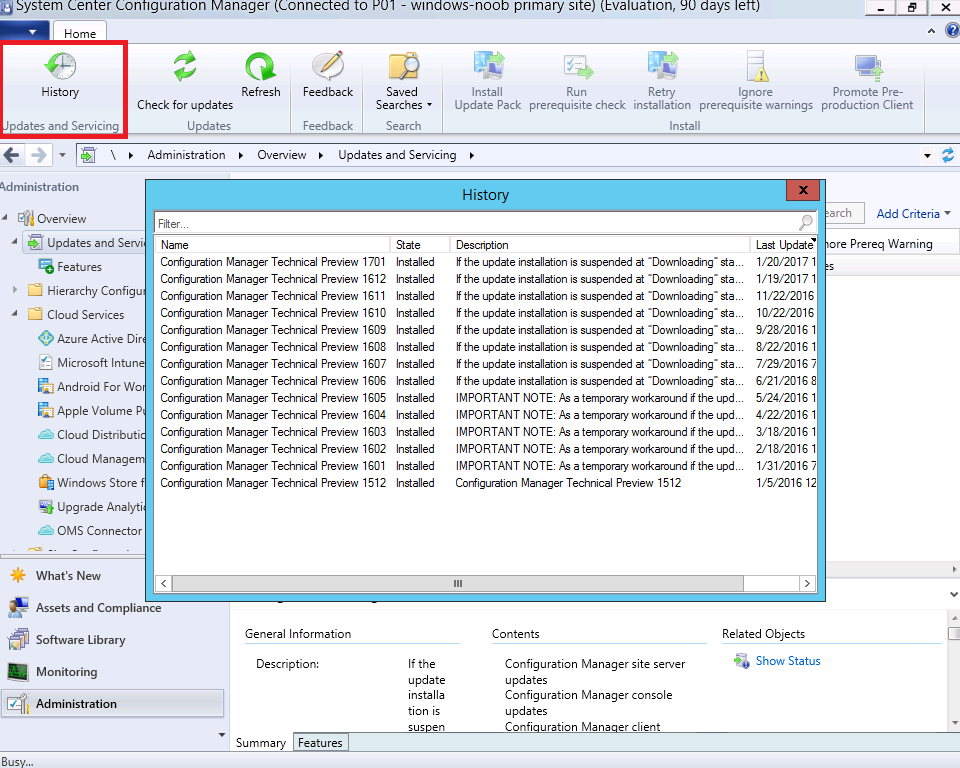Open navigation history dropdown arrow
Image resolution: width=960 pixels, height=768 pixels.
point(62,156)
